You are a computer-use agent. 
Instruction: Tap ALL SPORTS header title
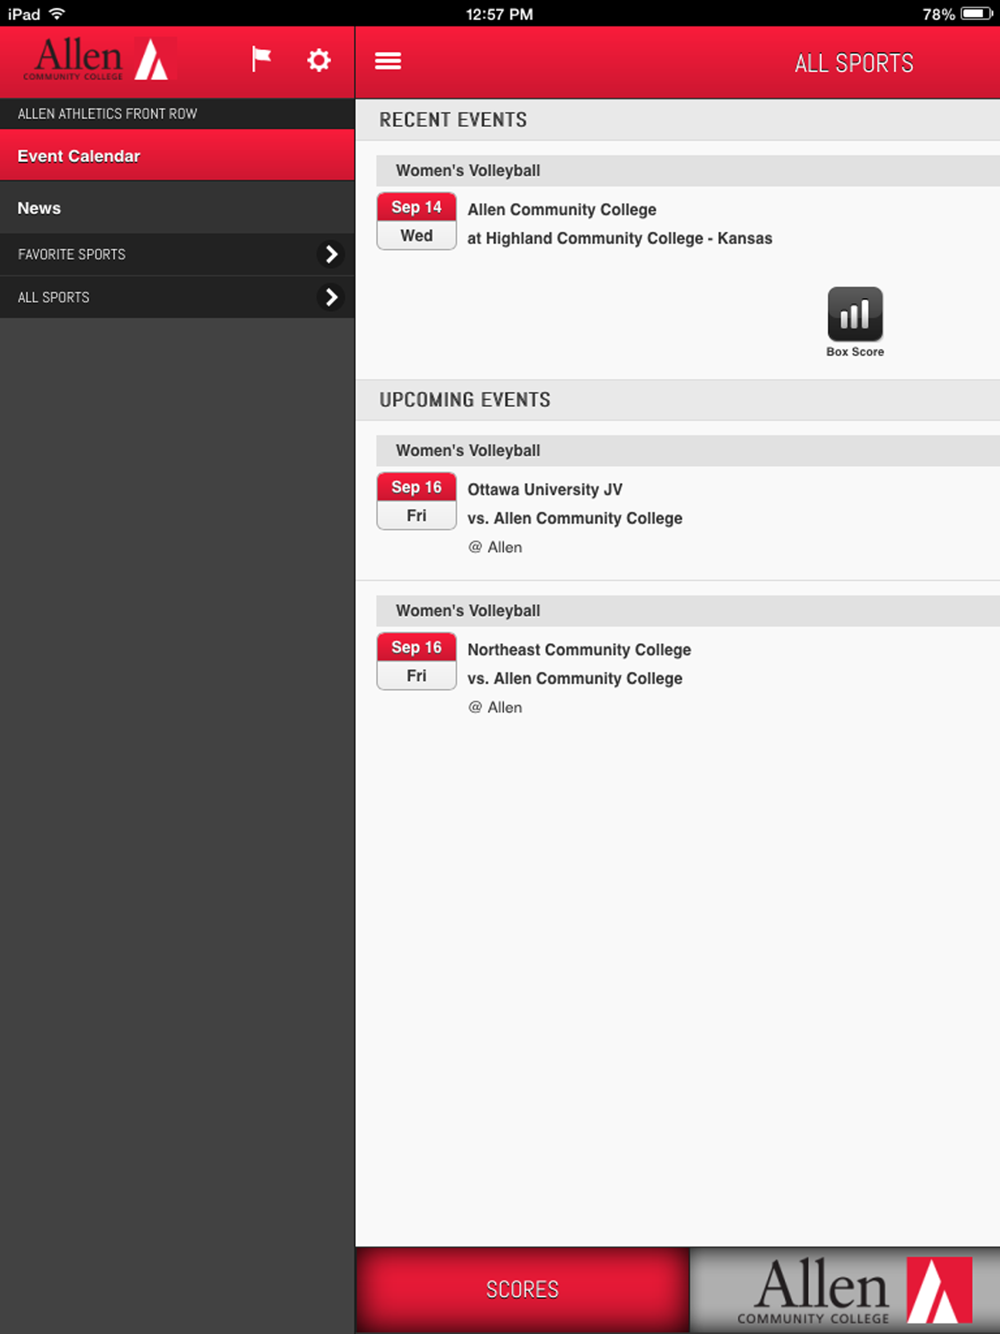[854, 63]
